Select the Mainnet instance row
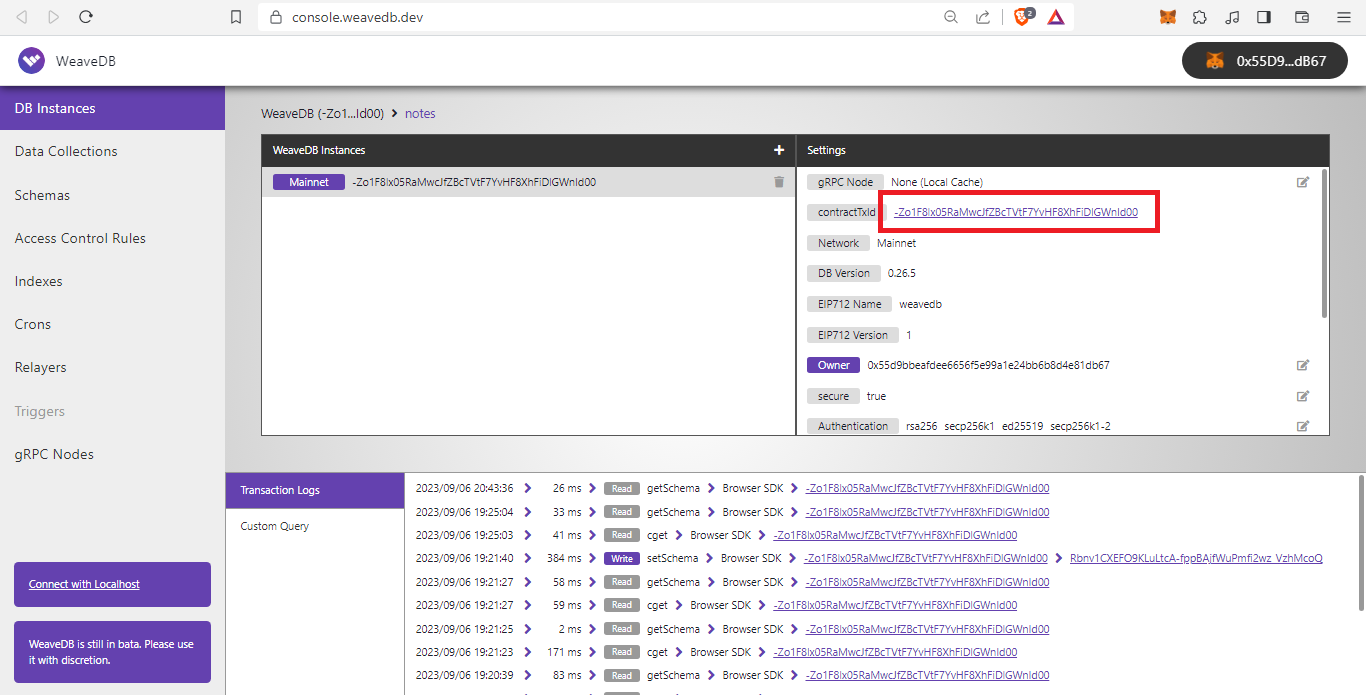Image resolution: width=1366 pixels, height=695 pixels. [x=474, y=182]
